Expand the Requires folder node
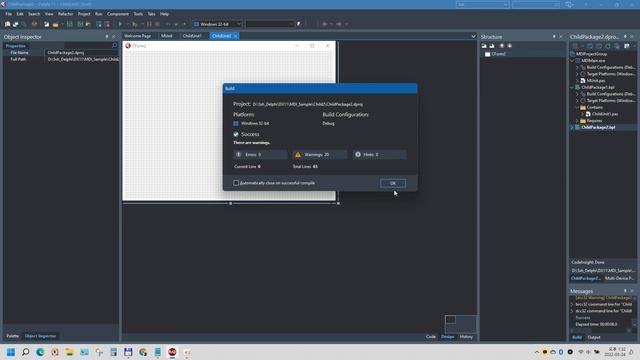Viewport: 640px width, 360px height. coord(578,121)
